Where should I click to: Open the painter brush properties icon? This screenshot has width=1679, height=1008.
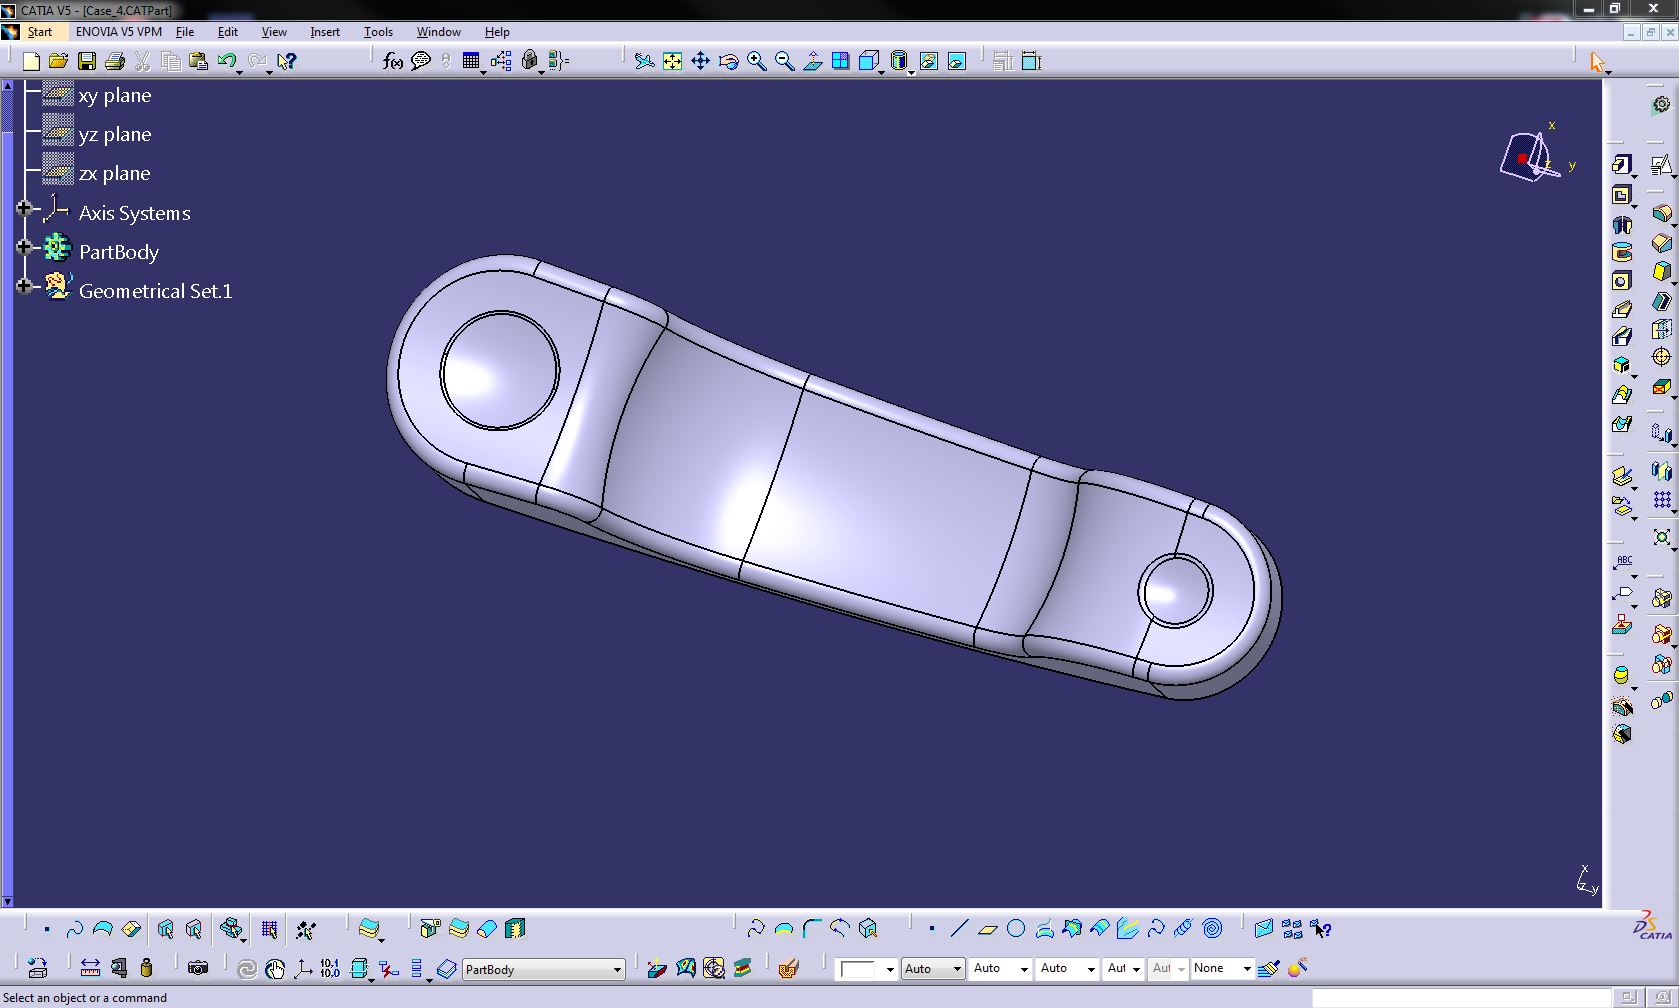coord(1269,968)
